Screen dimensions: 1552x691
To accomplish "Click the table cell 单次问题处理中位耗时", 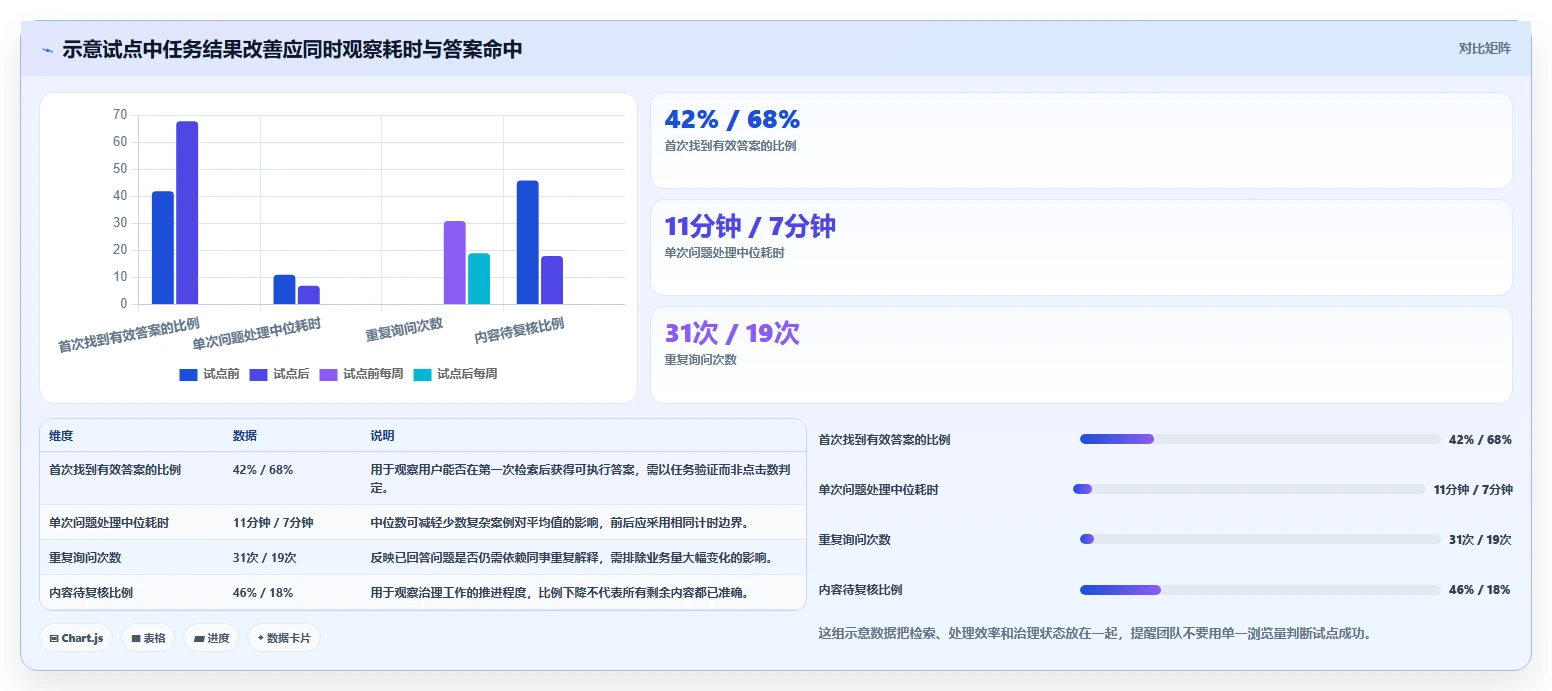I will click(x=109, y=522).
